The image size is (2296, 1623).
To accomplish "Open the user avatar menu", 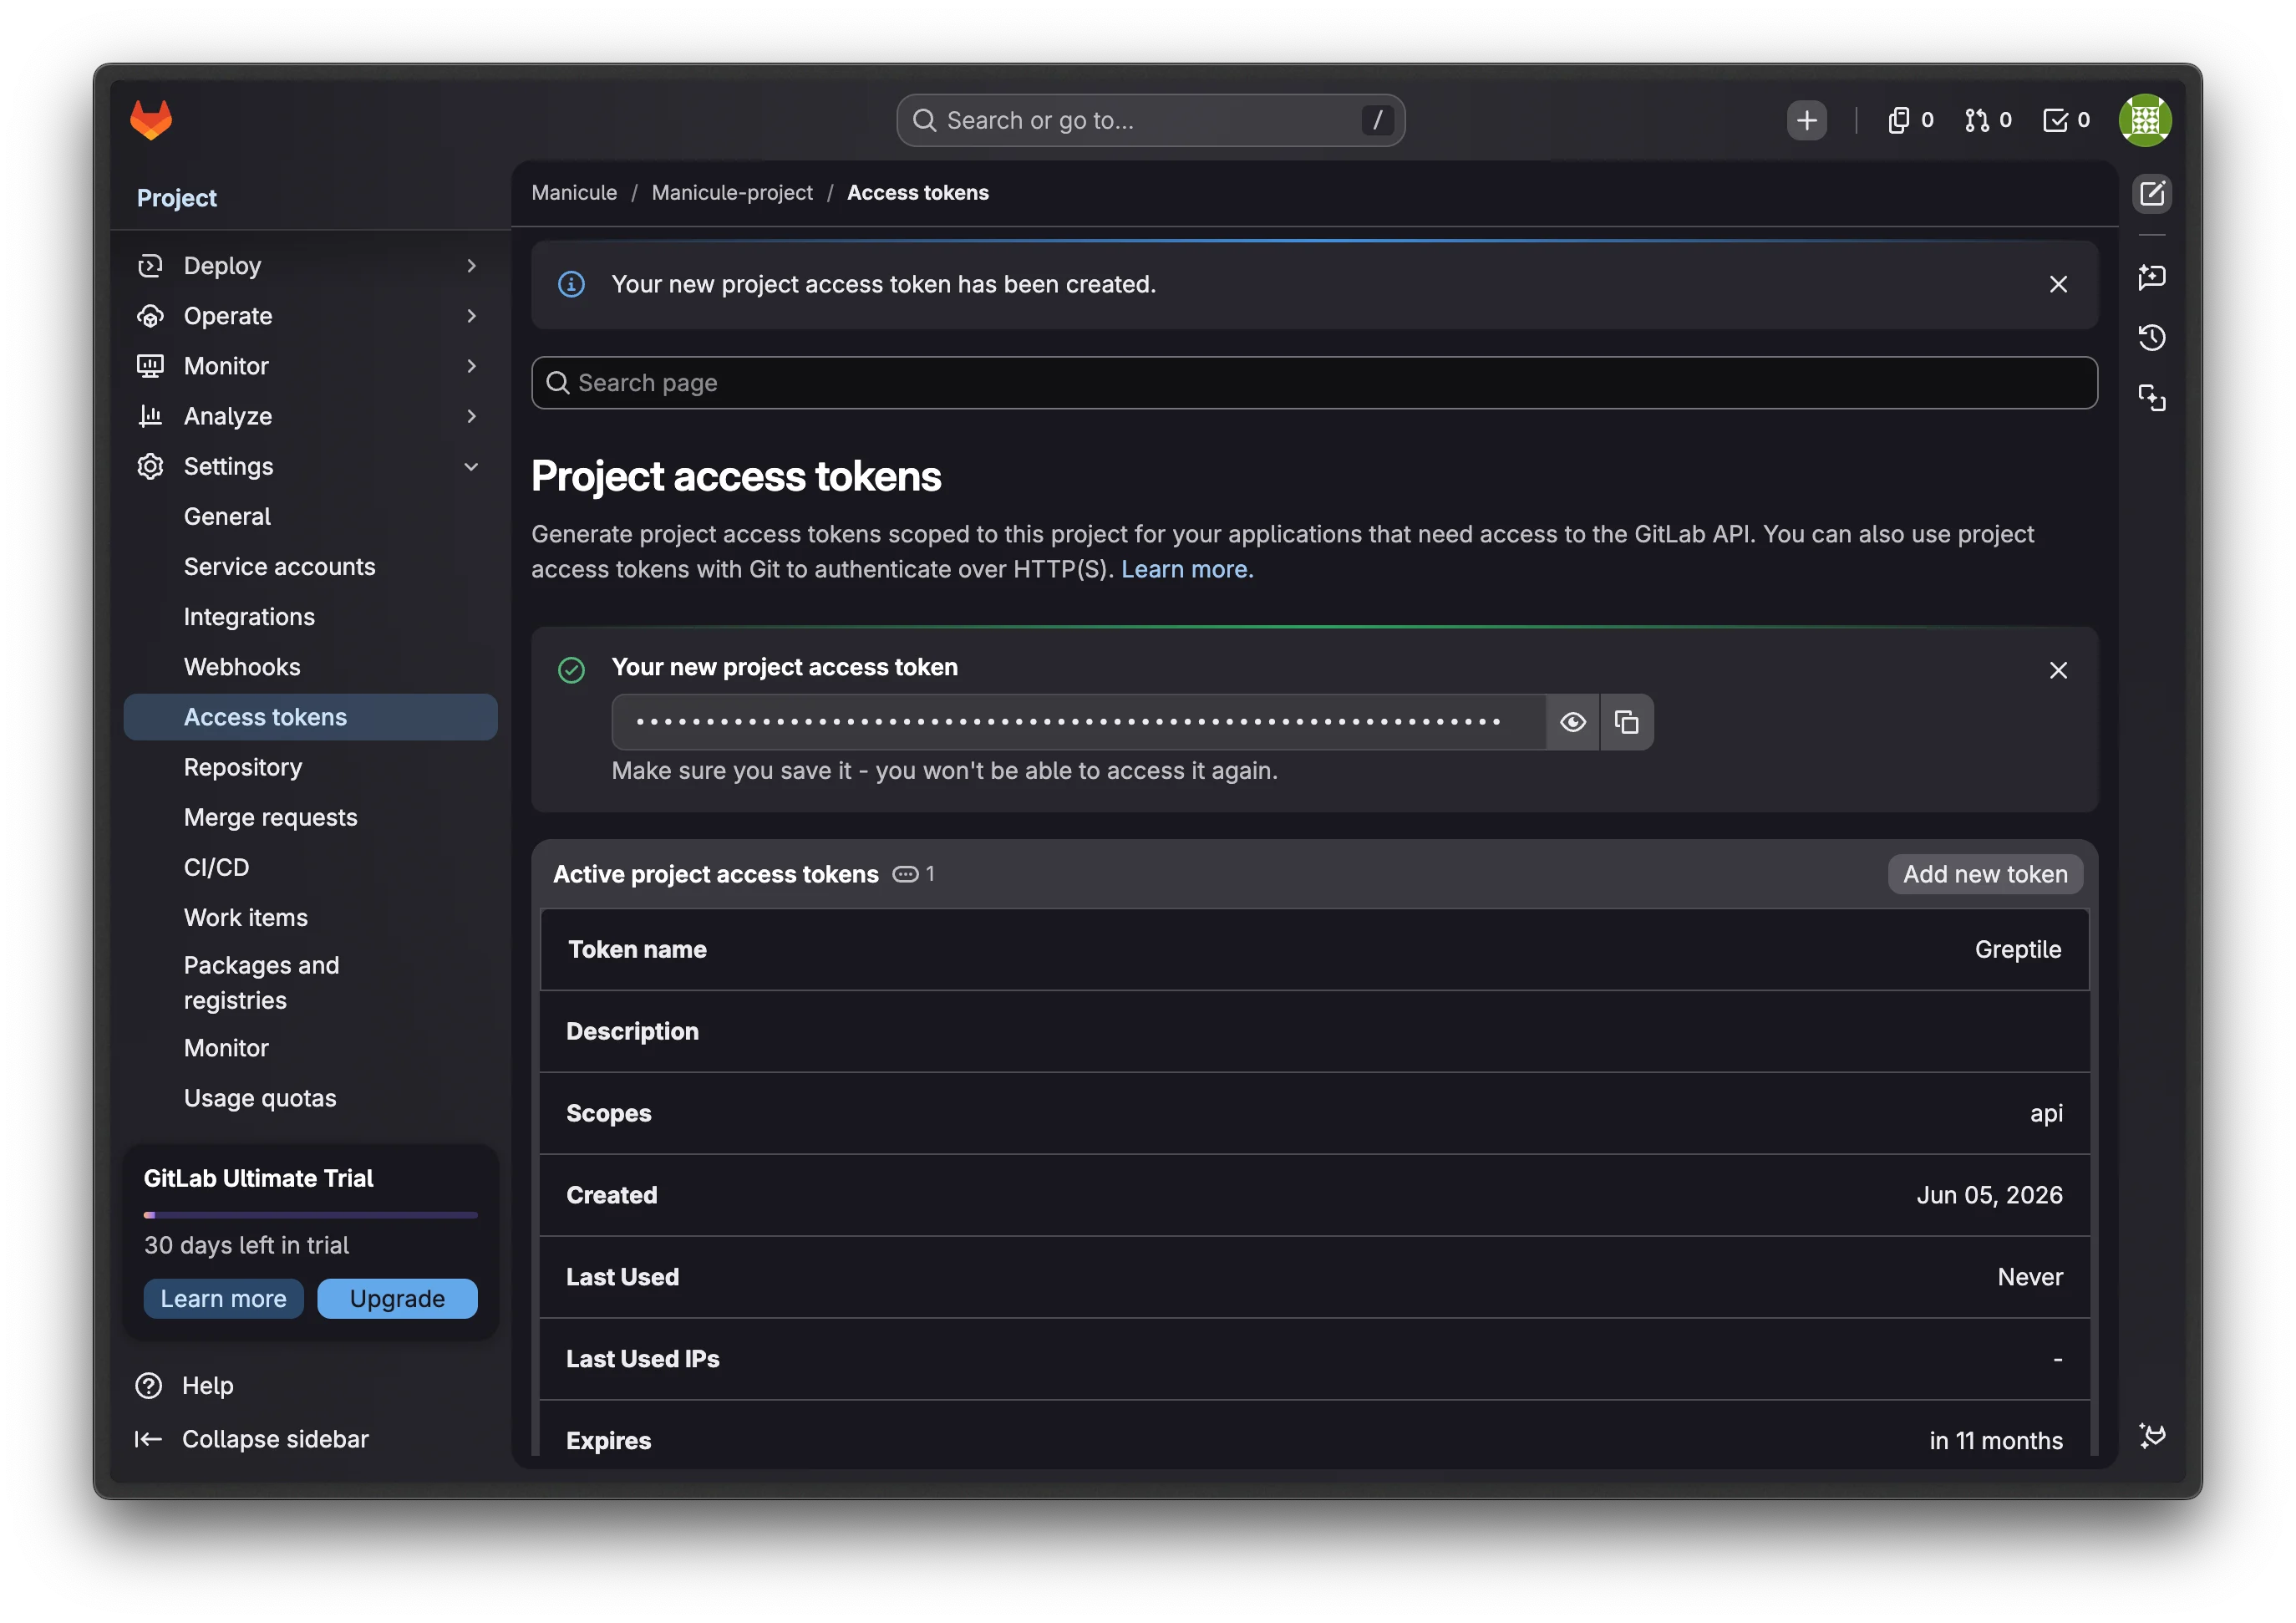I will click(x=2144, y=120).
